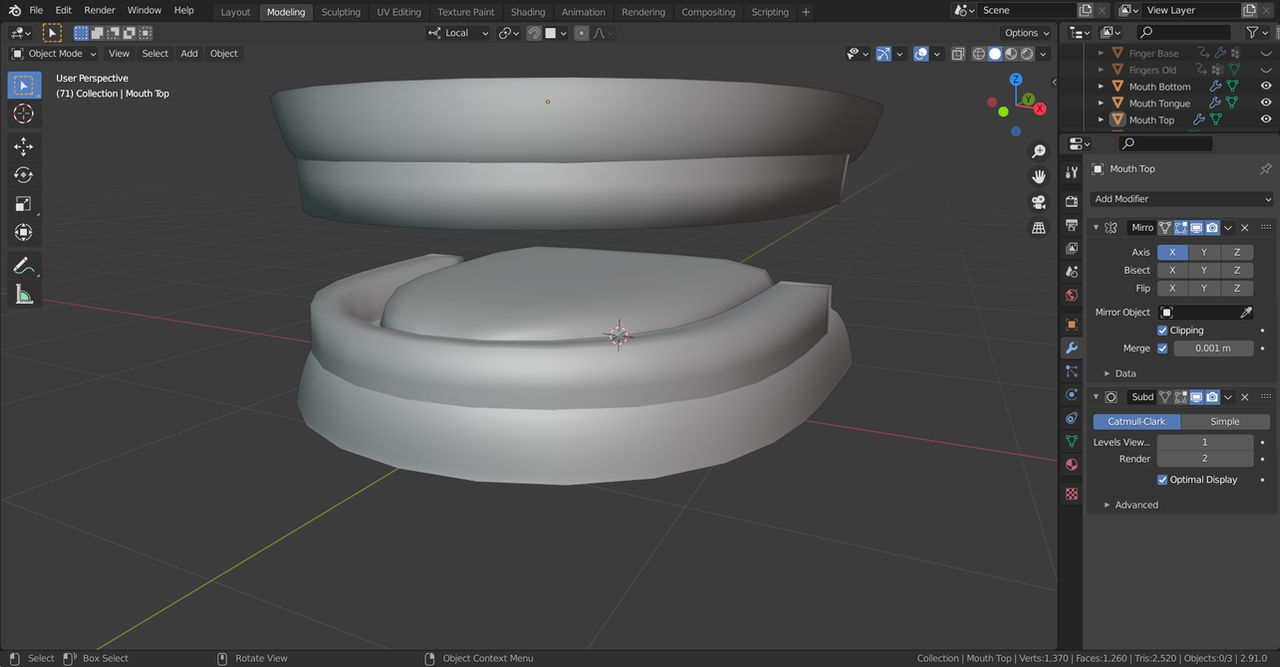Uncheck the Optimal Display checkbox
Viewport: 1280px width, 667px height.
pos(1162,480)
